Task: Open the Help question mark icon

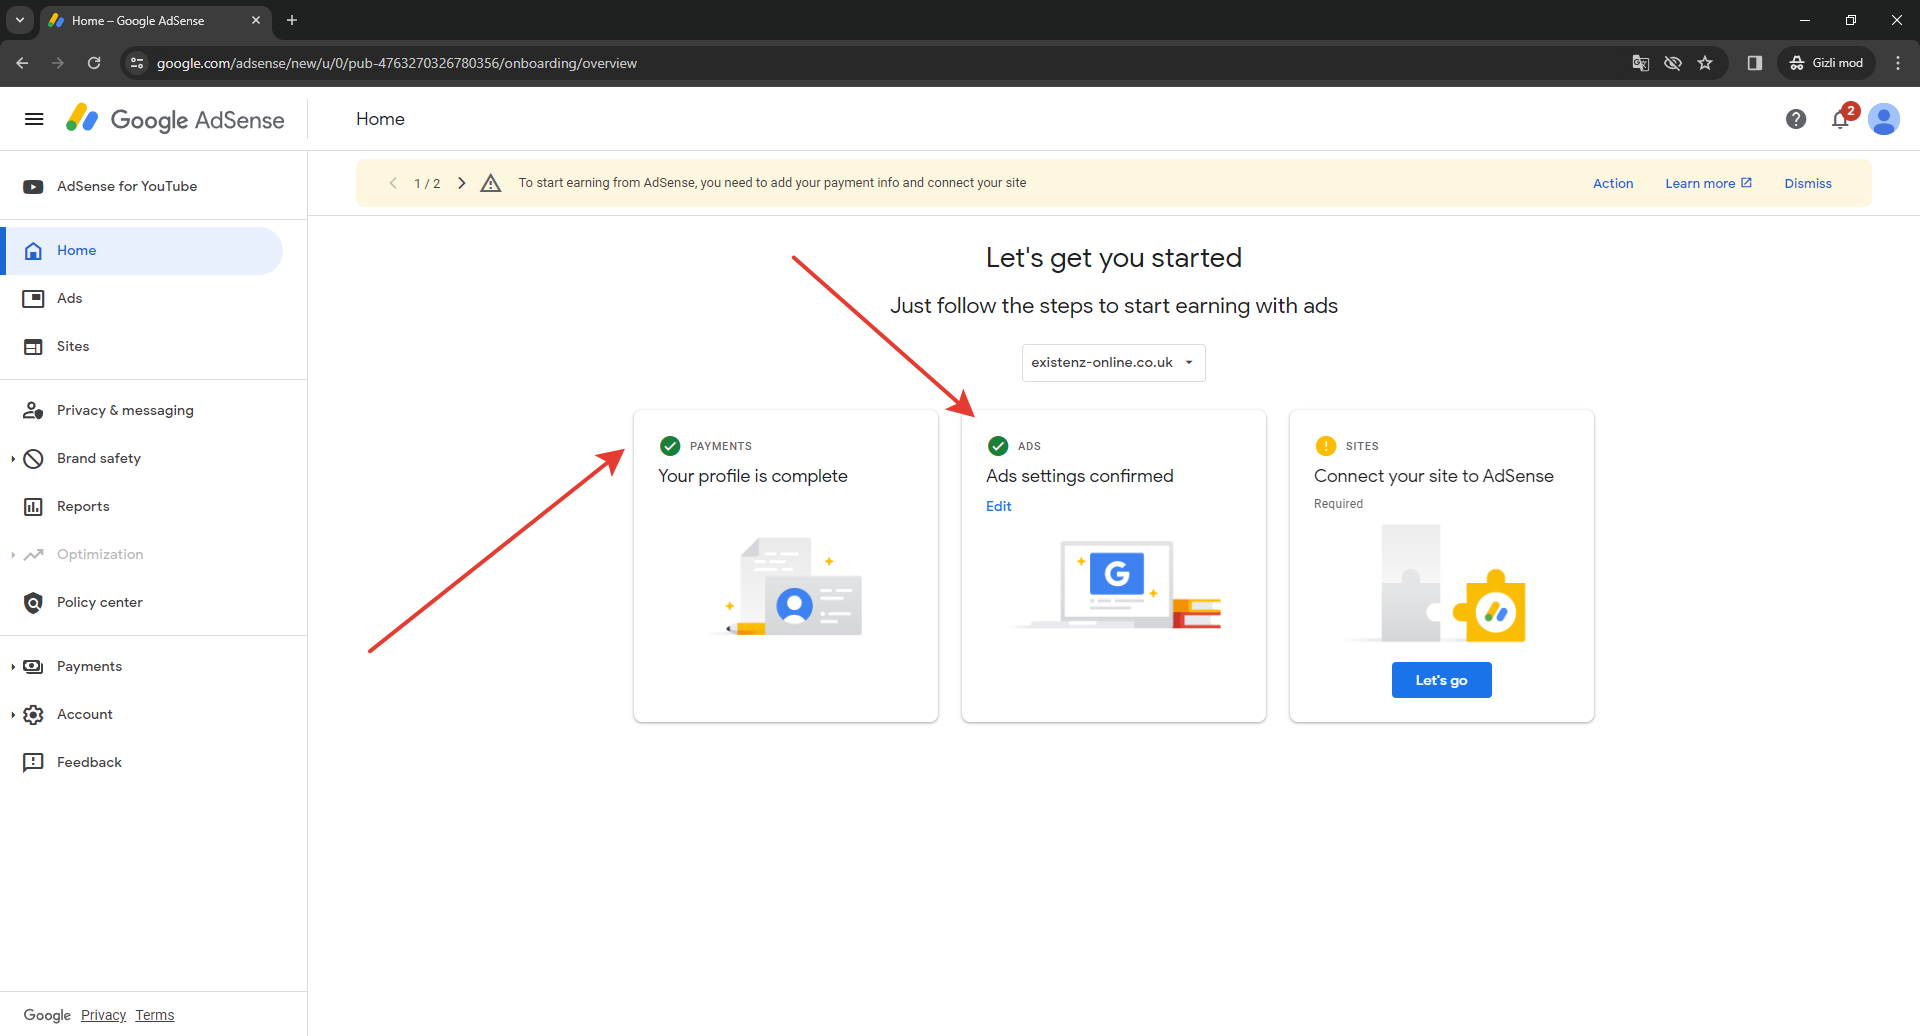Action: (x=1796, y=119)
